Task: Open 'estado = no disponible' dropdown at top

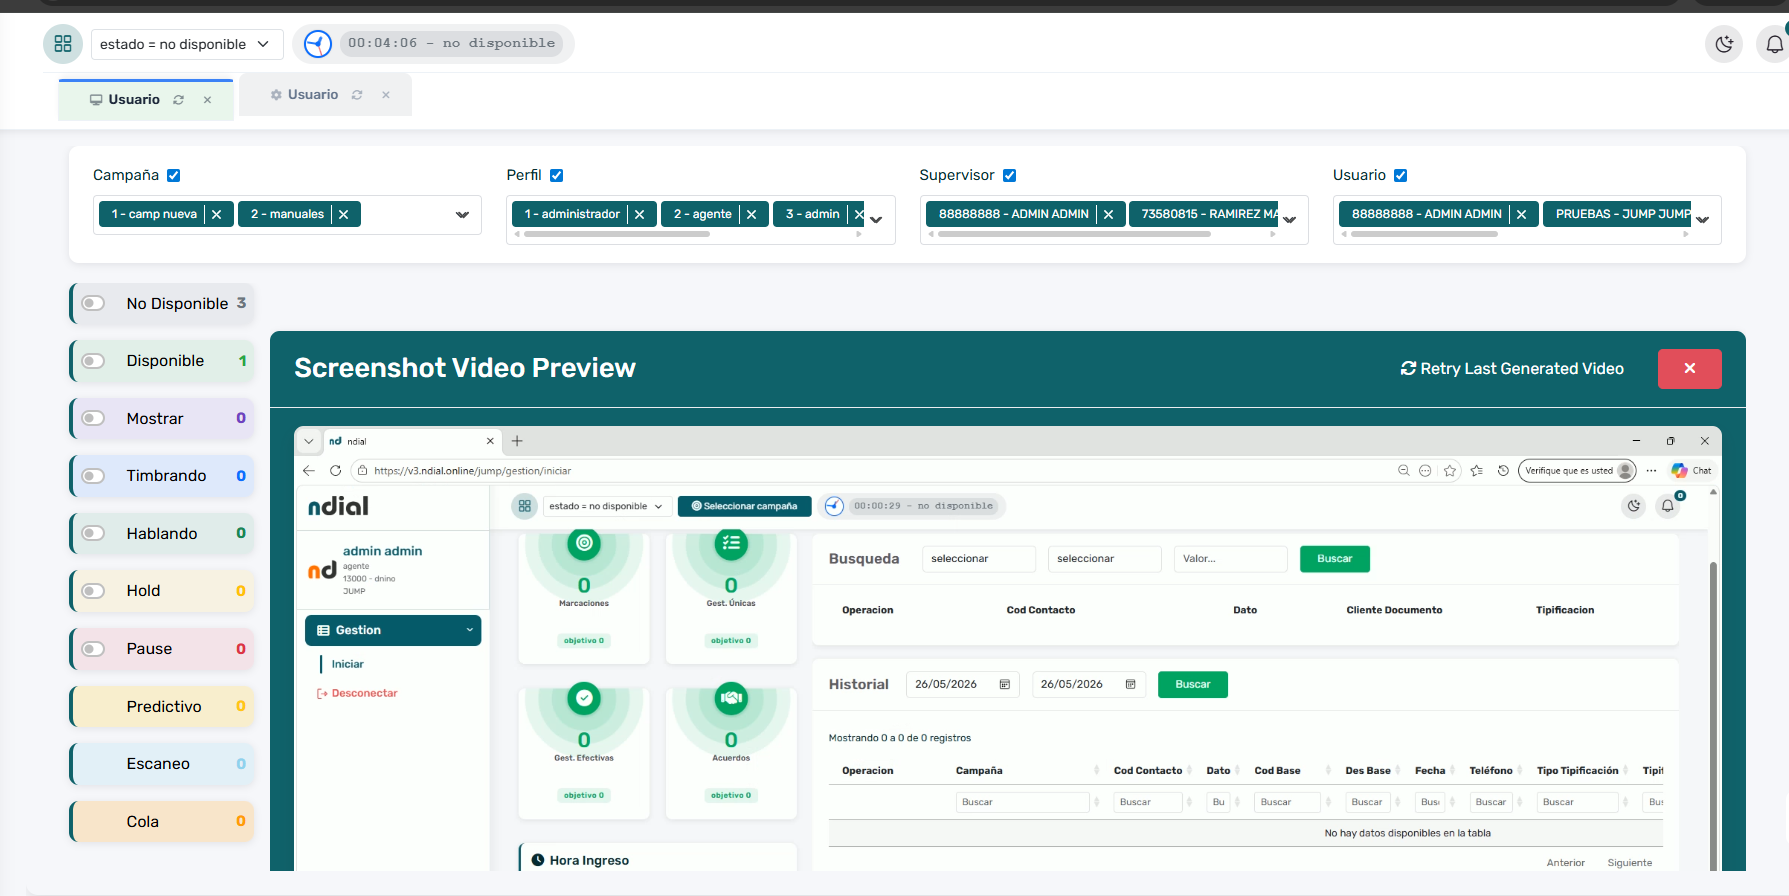Action: [187, 44]
